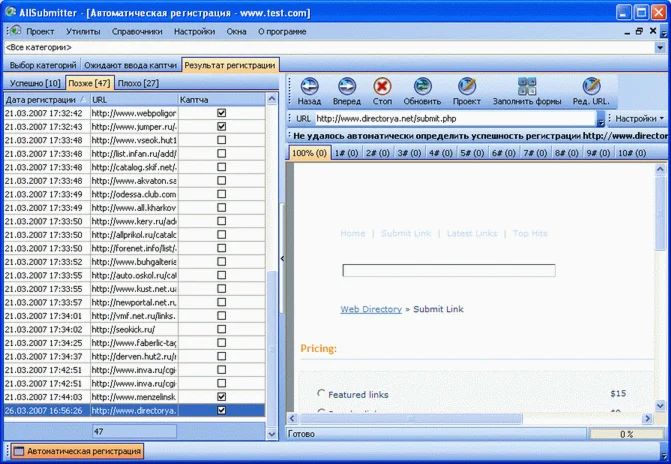Open Утилиты menu

[83, 32]
